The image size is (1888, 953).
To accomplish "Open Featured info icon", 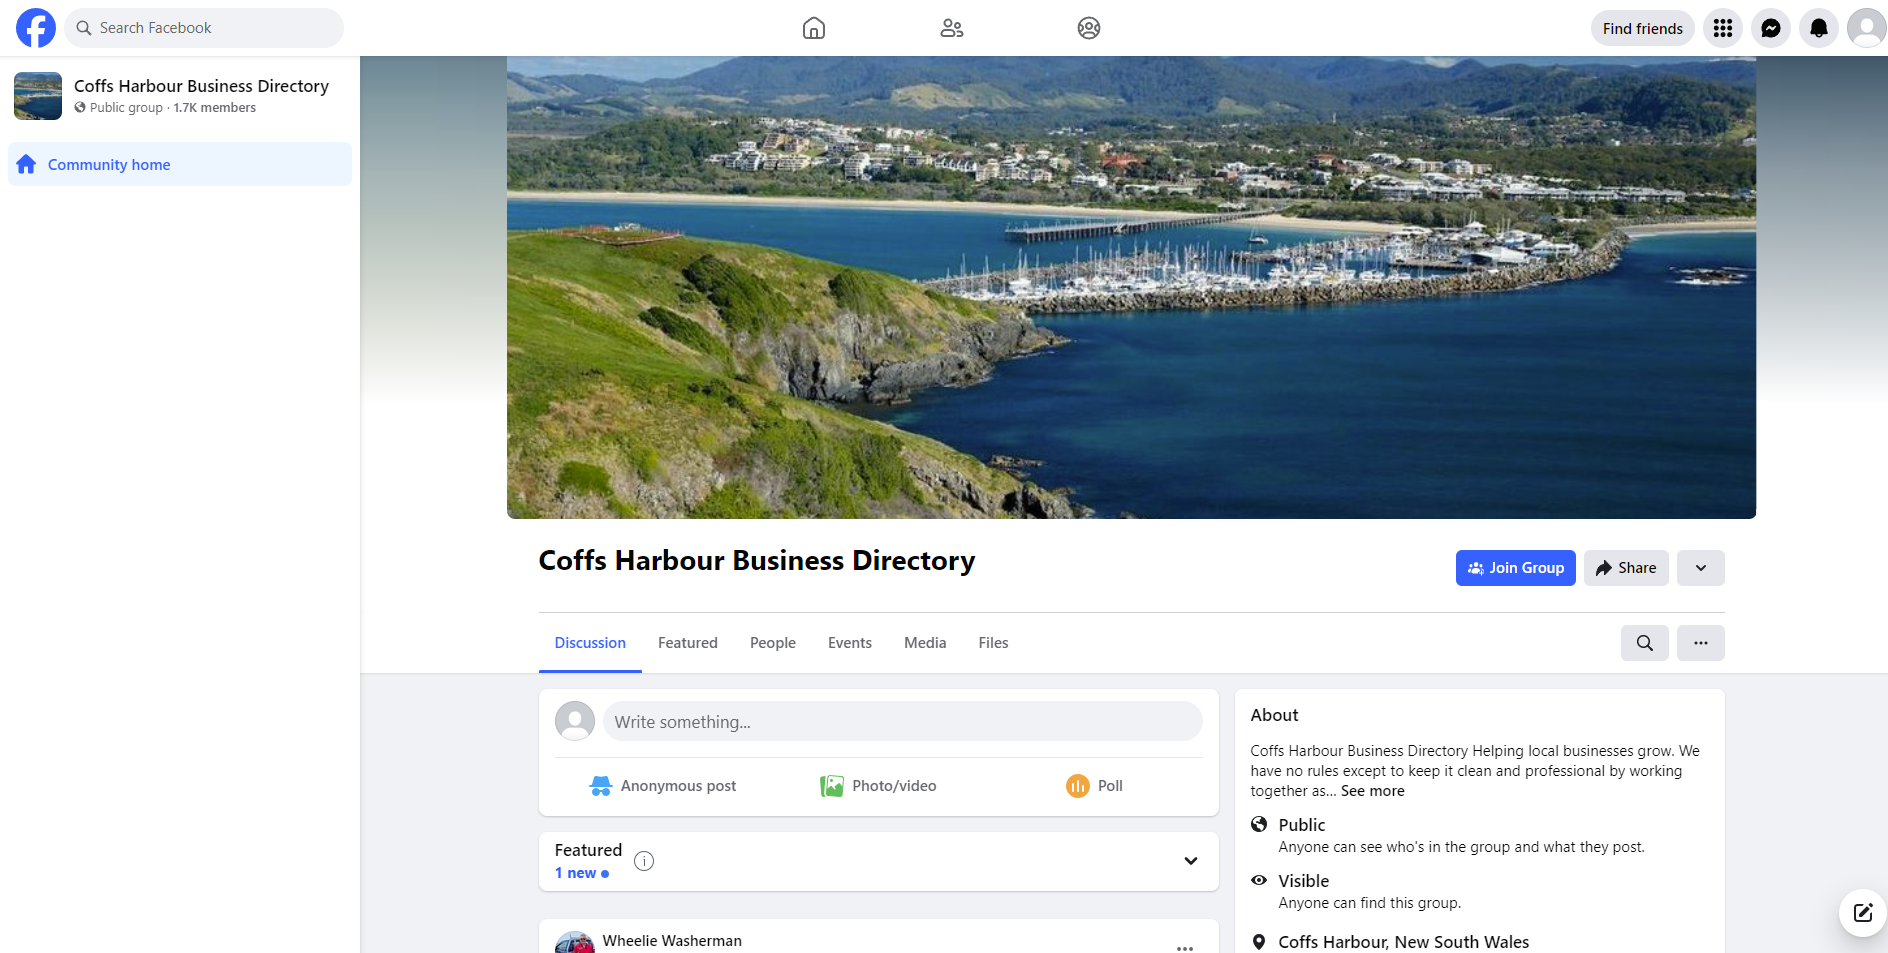I will tap(644, 861).
